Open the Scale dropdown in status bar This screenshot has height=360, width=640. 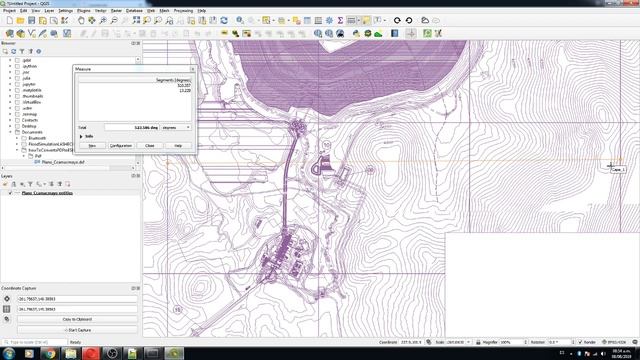point(468,342)
